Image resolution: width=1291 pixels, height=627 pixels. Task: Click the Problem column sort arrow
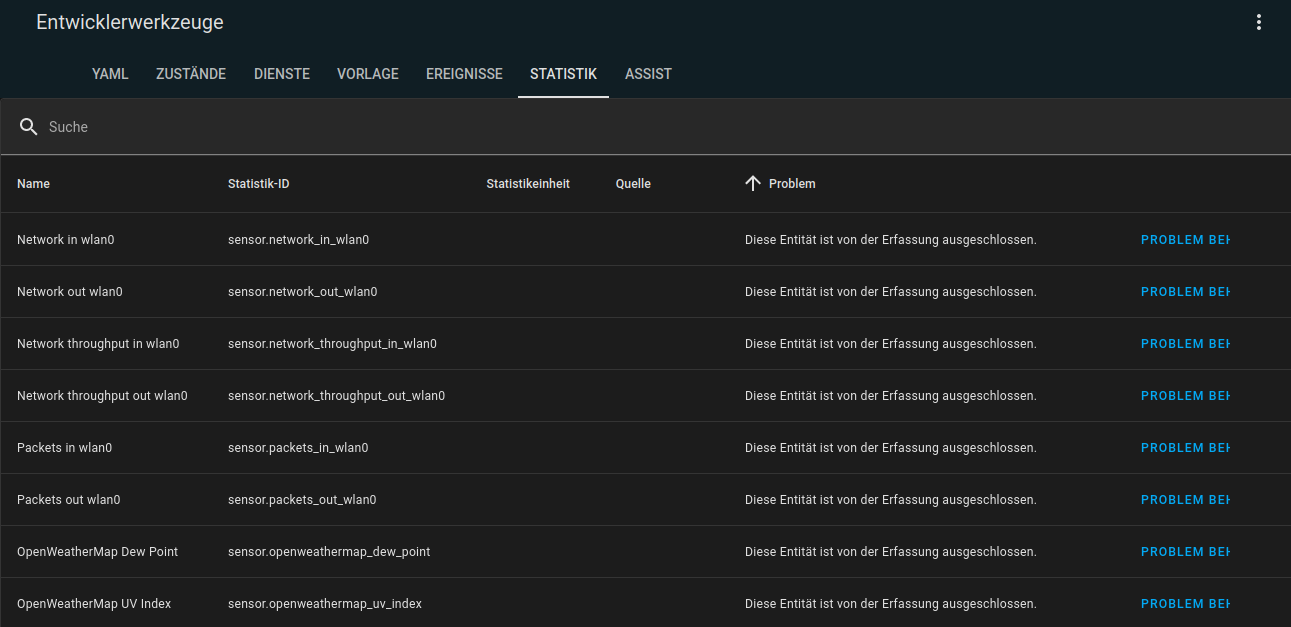tap(753, 183)
